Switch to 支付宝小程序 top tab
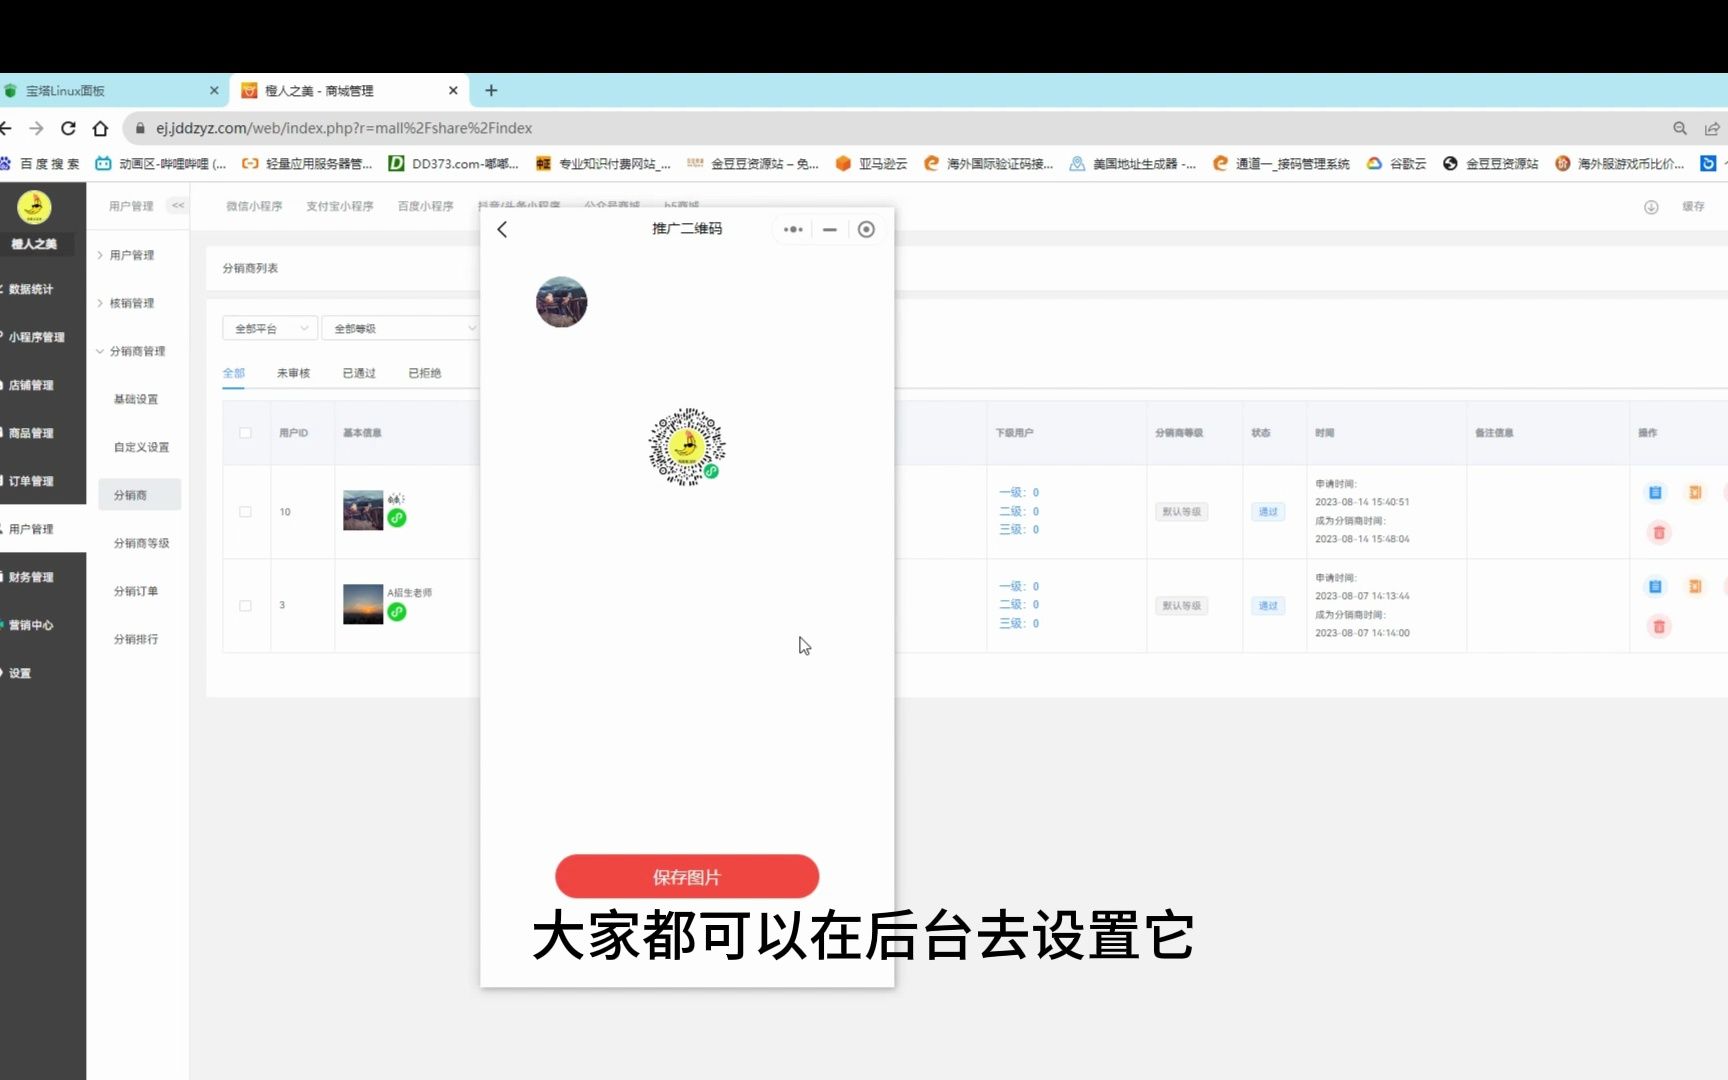Image resolution: width=1728 pixels, height=1080 pixels. [340, 206]
